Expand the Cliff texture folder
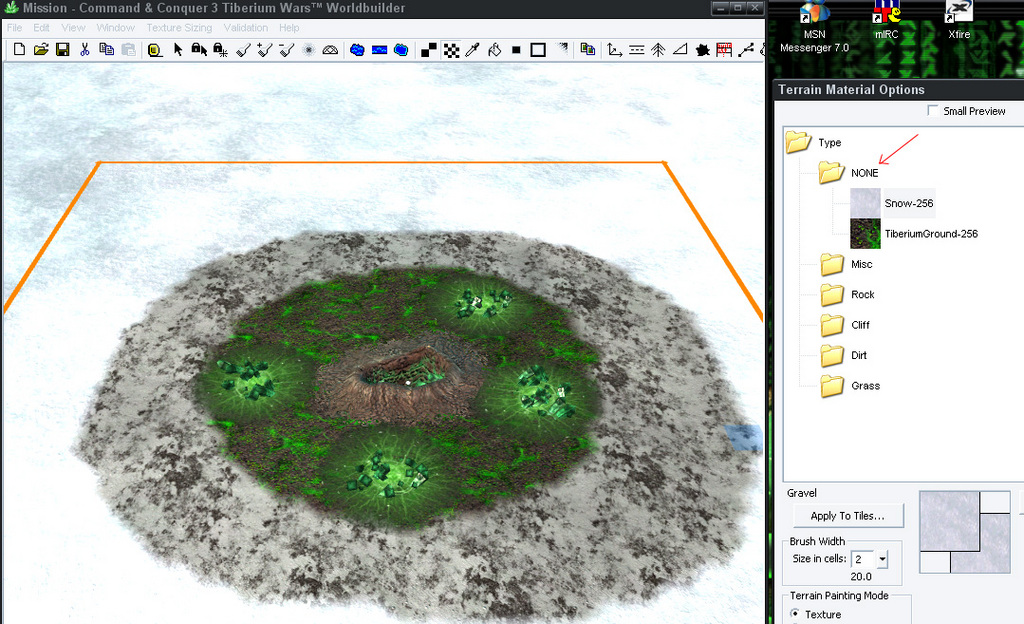This screenshot has width=1024, height=624. pyautogui.click(x=832, y=324)
